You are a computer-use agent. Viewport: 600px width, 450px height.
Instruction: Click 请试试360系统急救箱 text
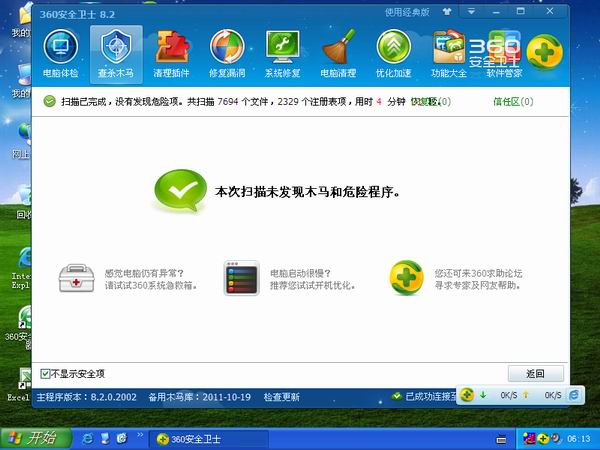pyautogui.click(x=151, y=285)
